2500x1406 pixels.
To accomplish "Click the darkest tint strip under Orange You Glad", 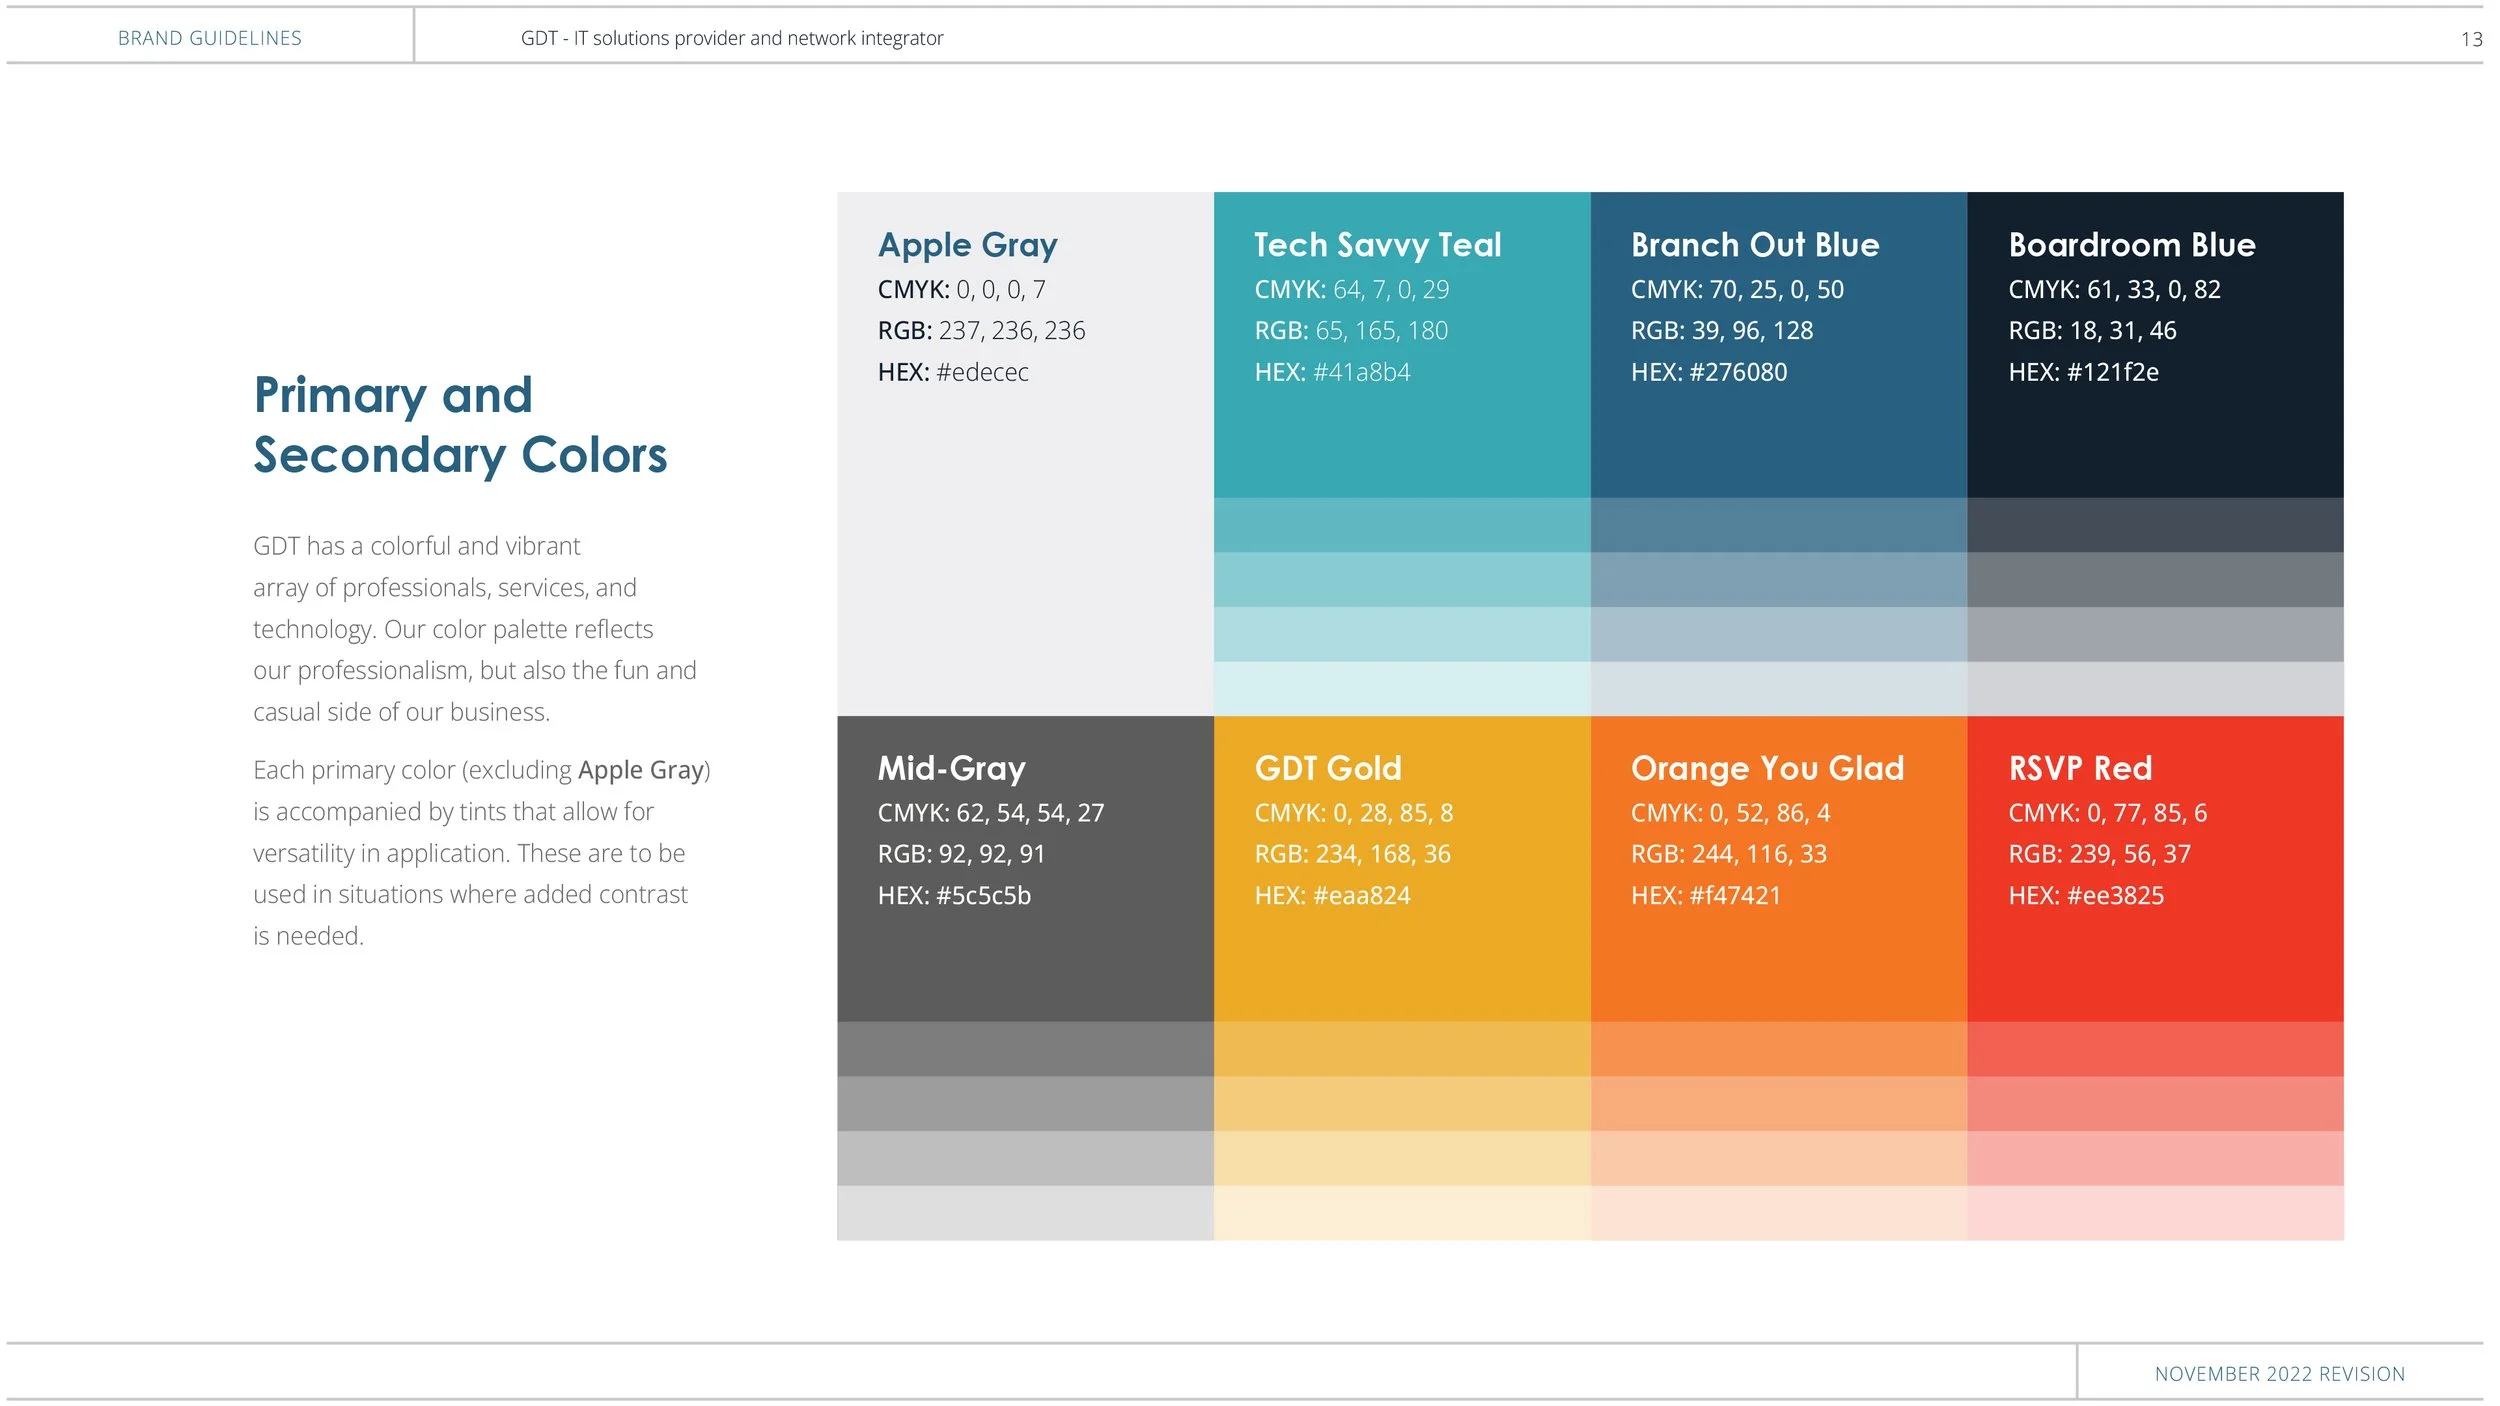I will [x=1779, y=1049].
